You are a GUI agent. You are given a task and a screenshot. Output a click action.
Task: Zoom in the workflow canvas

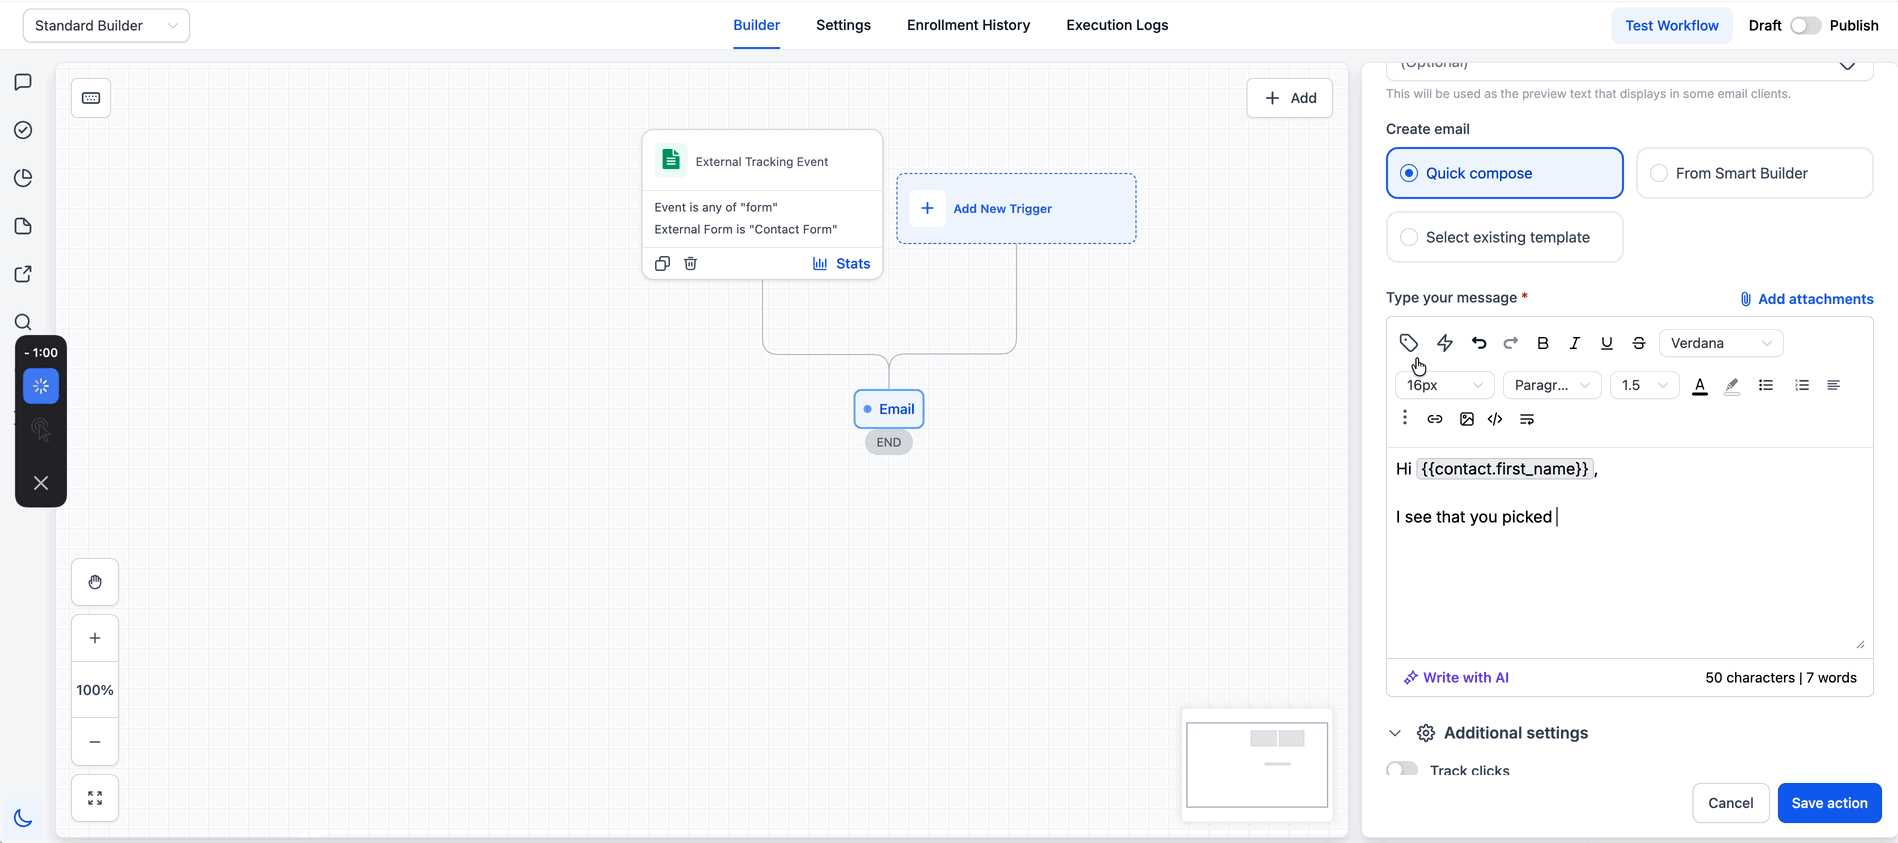(x=95, y=638)
